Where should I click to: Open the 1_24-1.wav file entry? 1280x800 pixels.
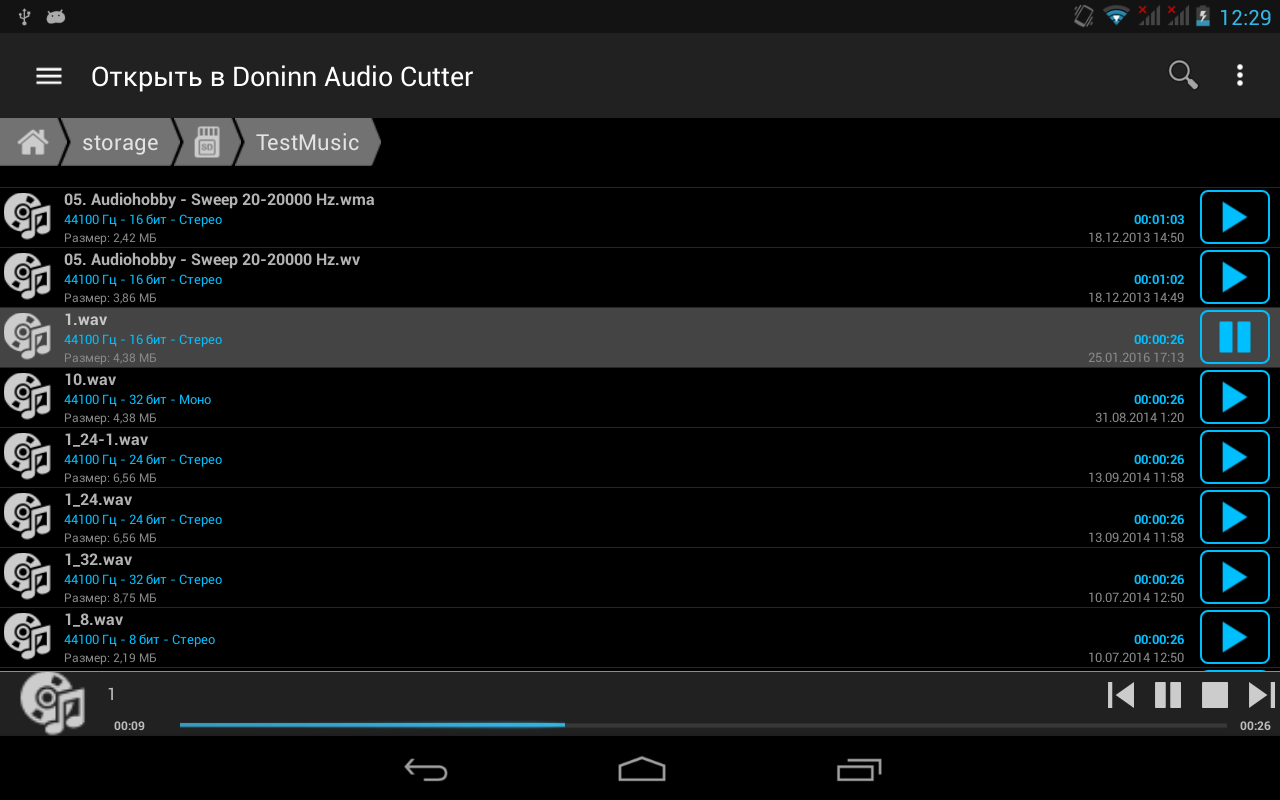(598, 458)
